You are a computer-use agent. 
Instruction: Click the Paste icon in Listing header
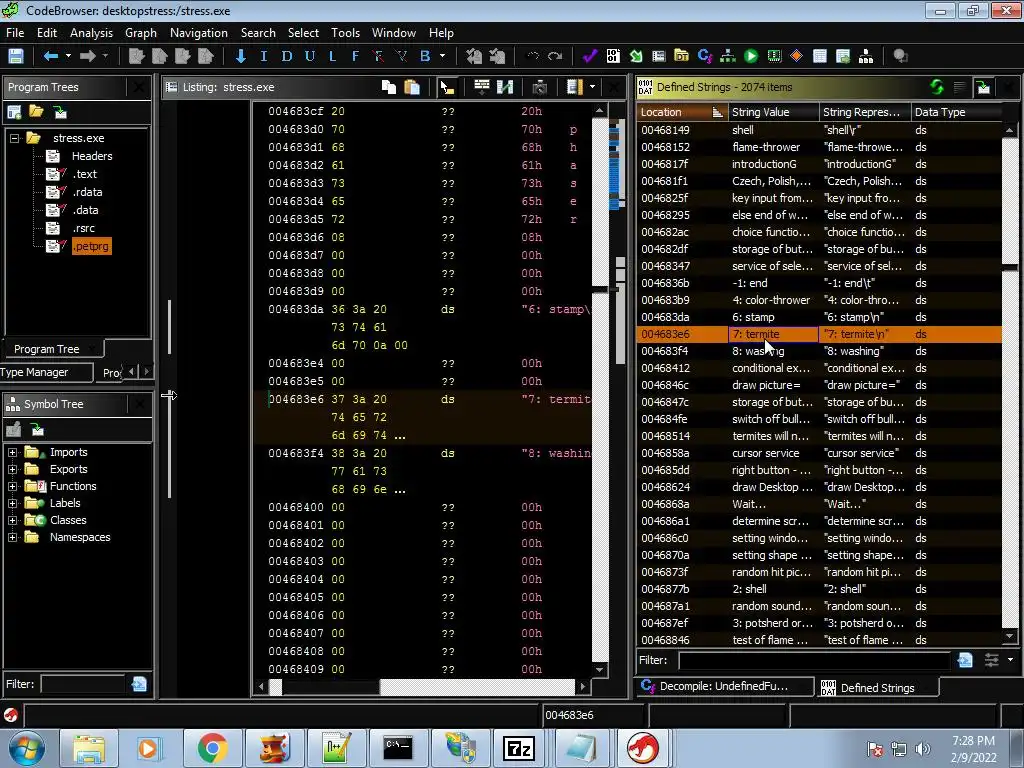pos(412,87)
